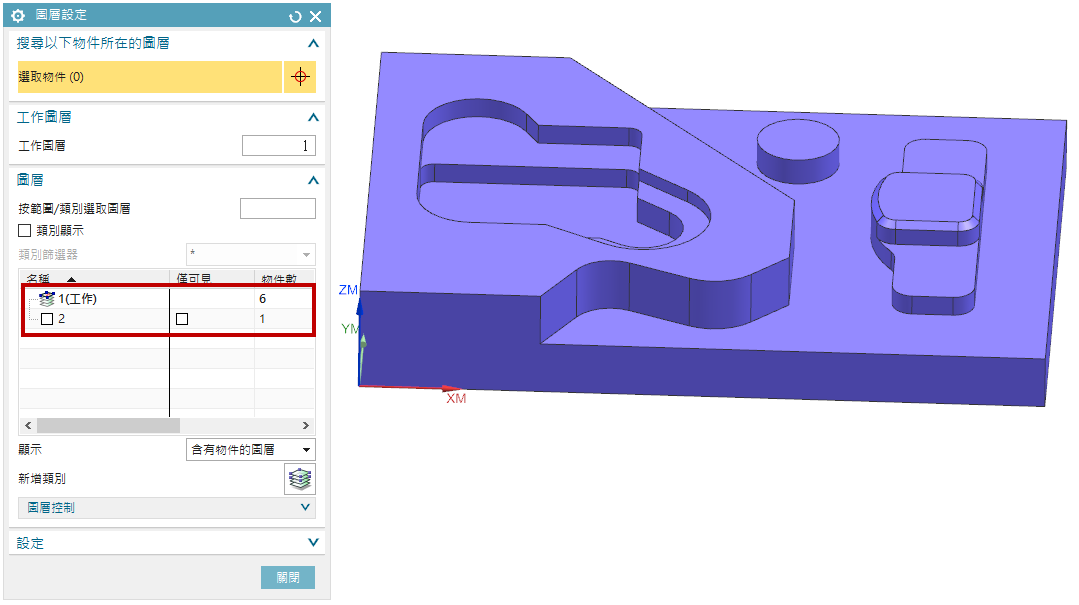Click the 關閉 button

coord(288,577)
